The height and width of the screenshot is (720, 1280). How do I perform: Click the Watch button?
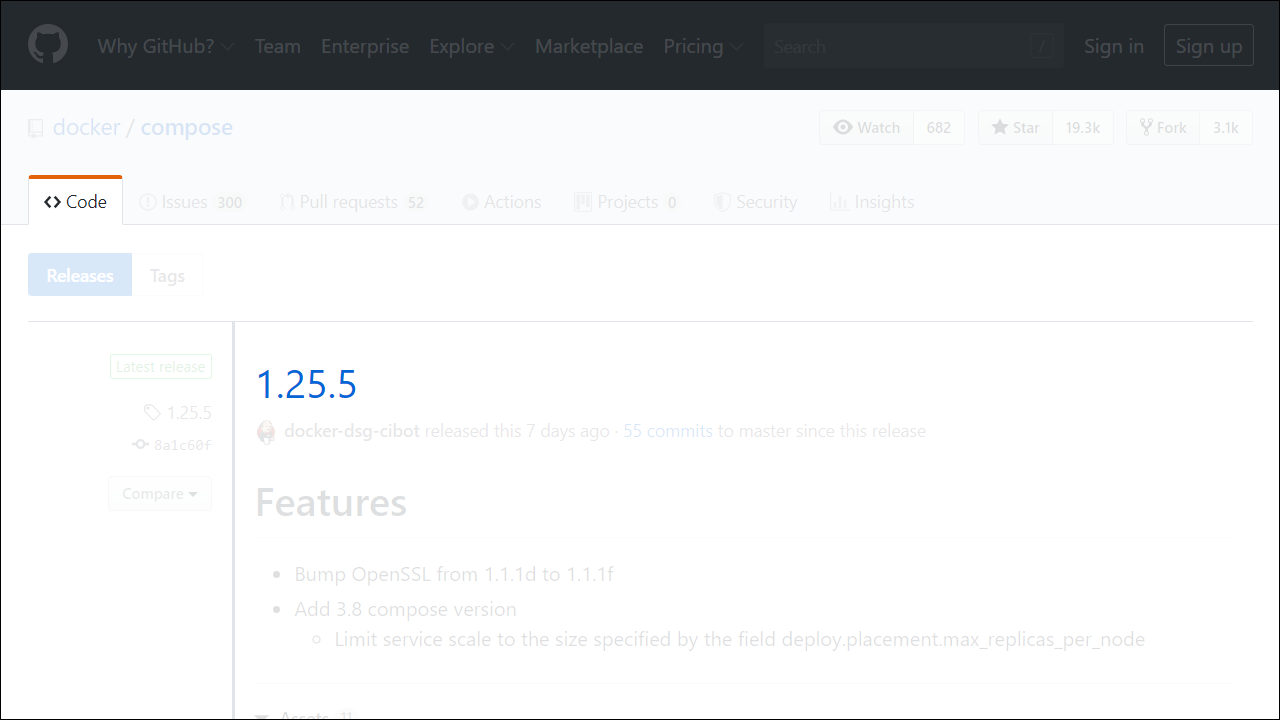tap(867, 127)
